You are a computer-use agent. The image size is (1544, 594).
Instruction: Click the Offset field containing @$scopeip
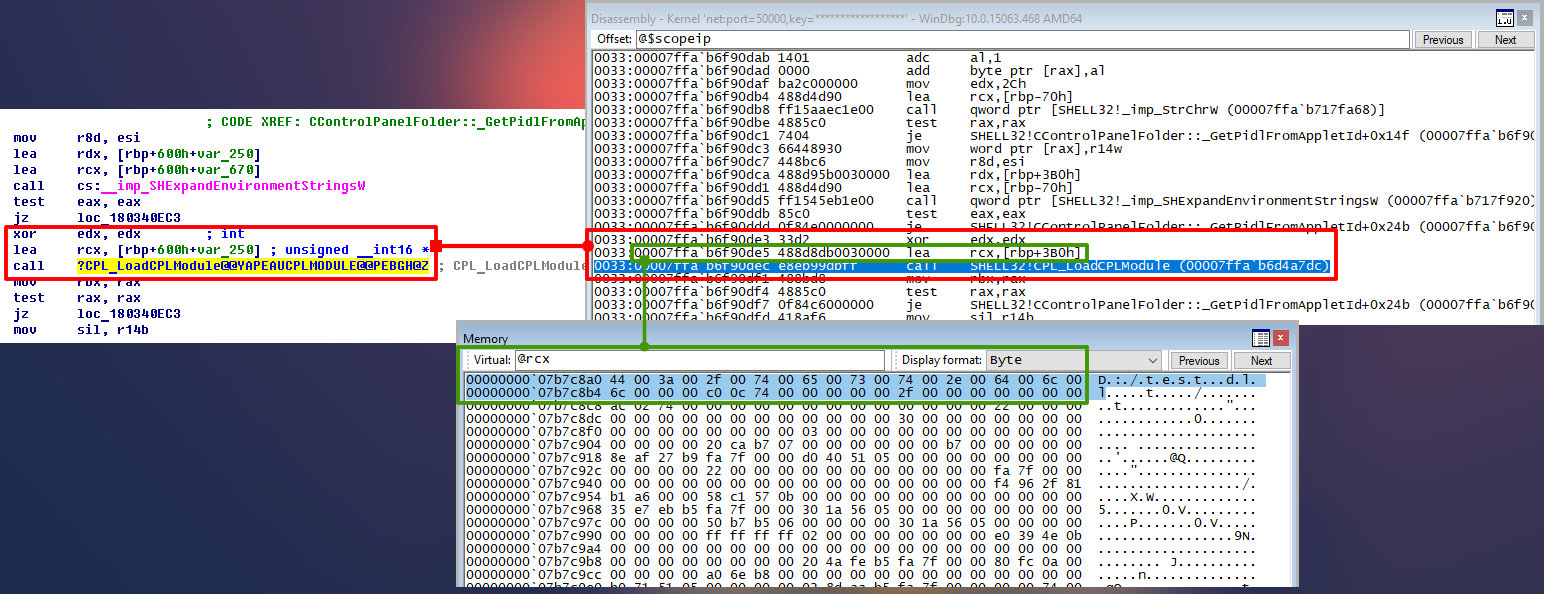pos(1020,40)
